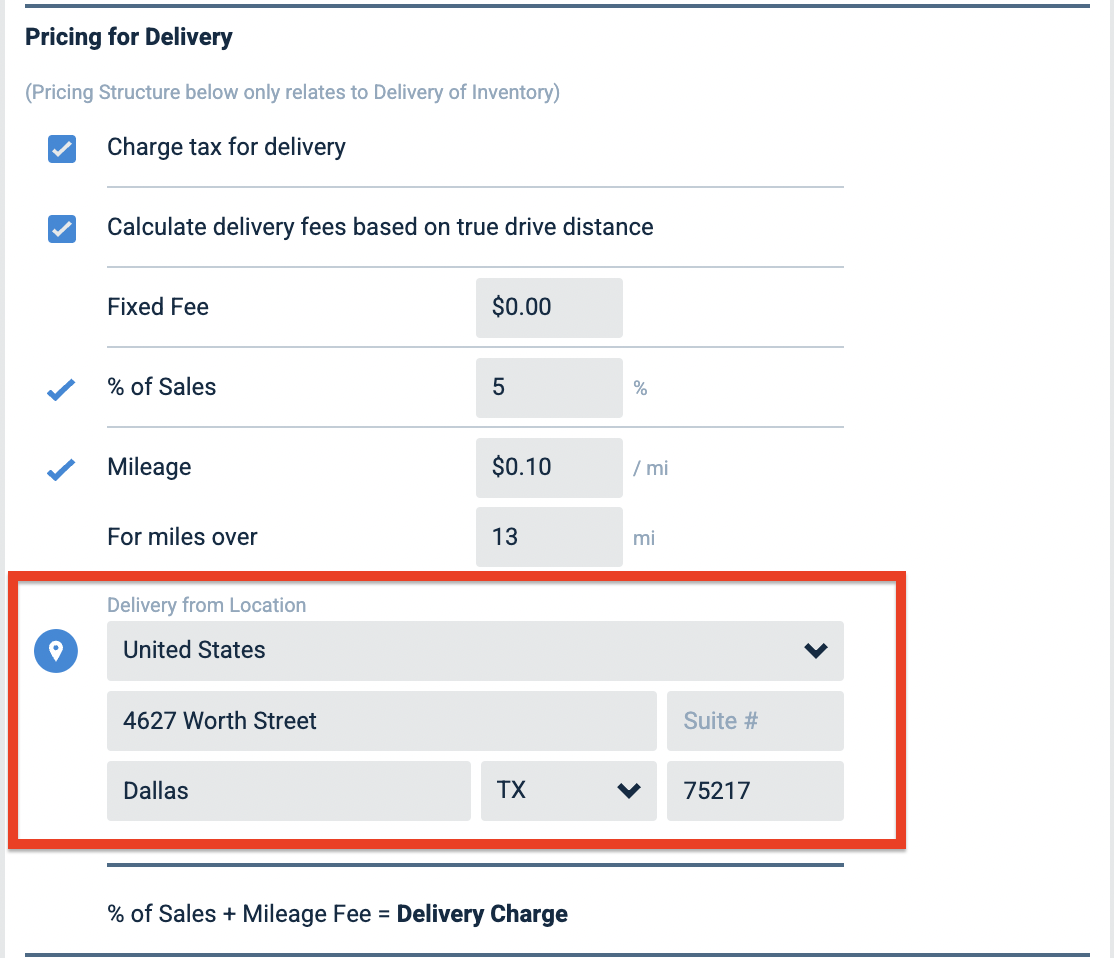1114x958 pixels.
Task: Click the city field containing Dallas
Action: coord(288,791)
